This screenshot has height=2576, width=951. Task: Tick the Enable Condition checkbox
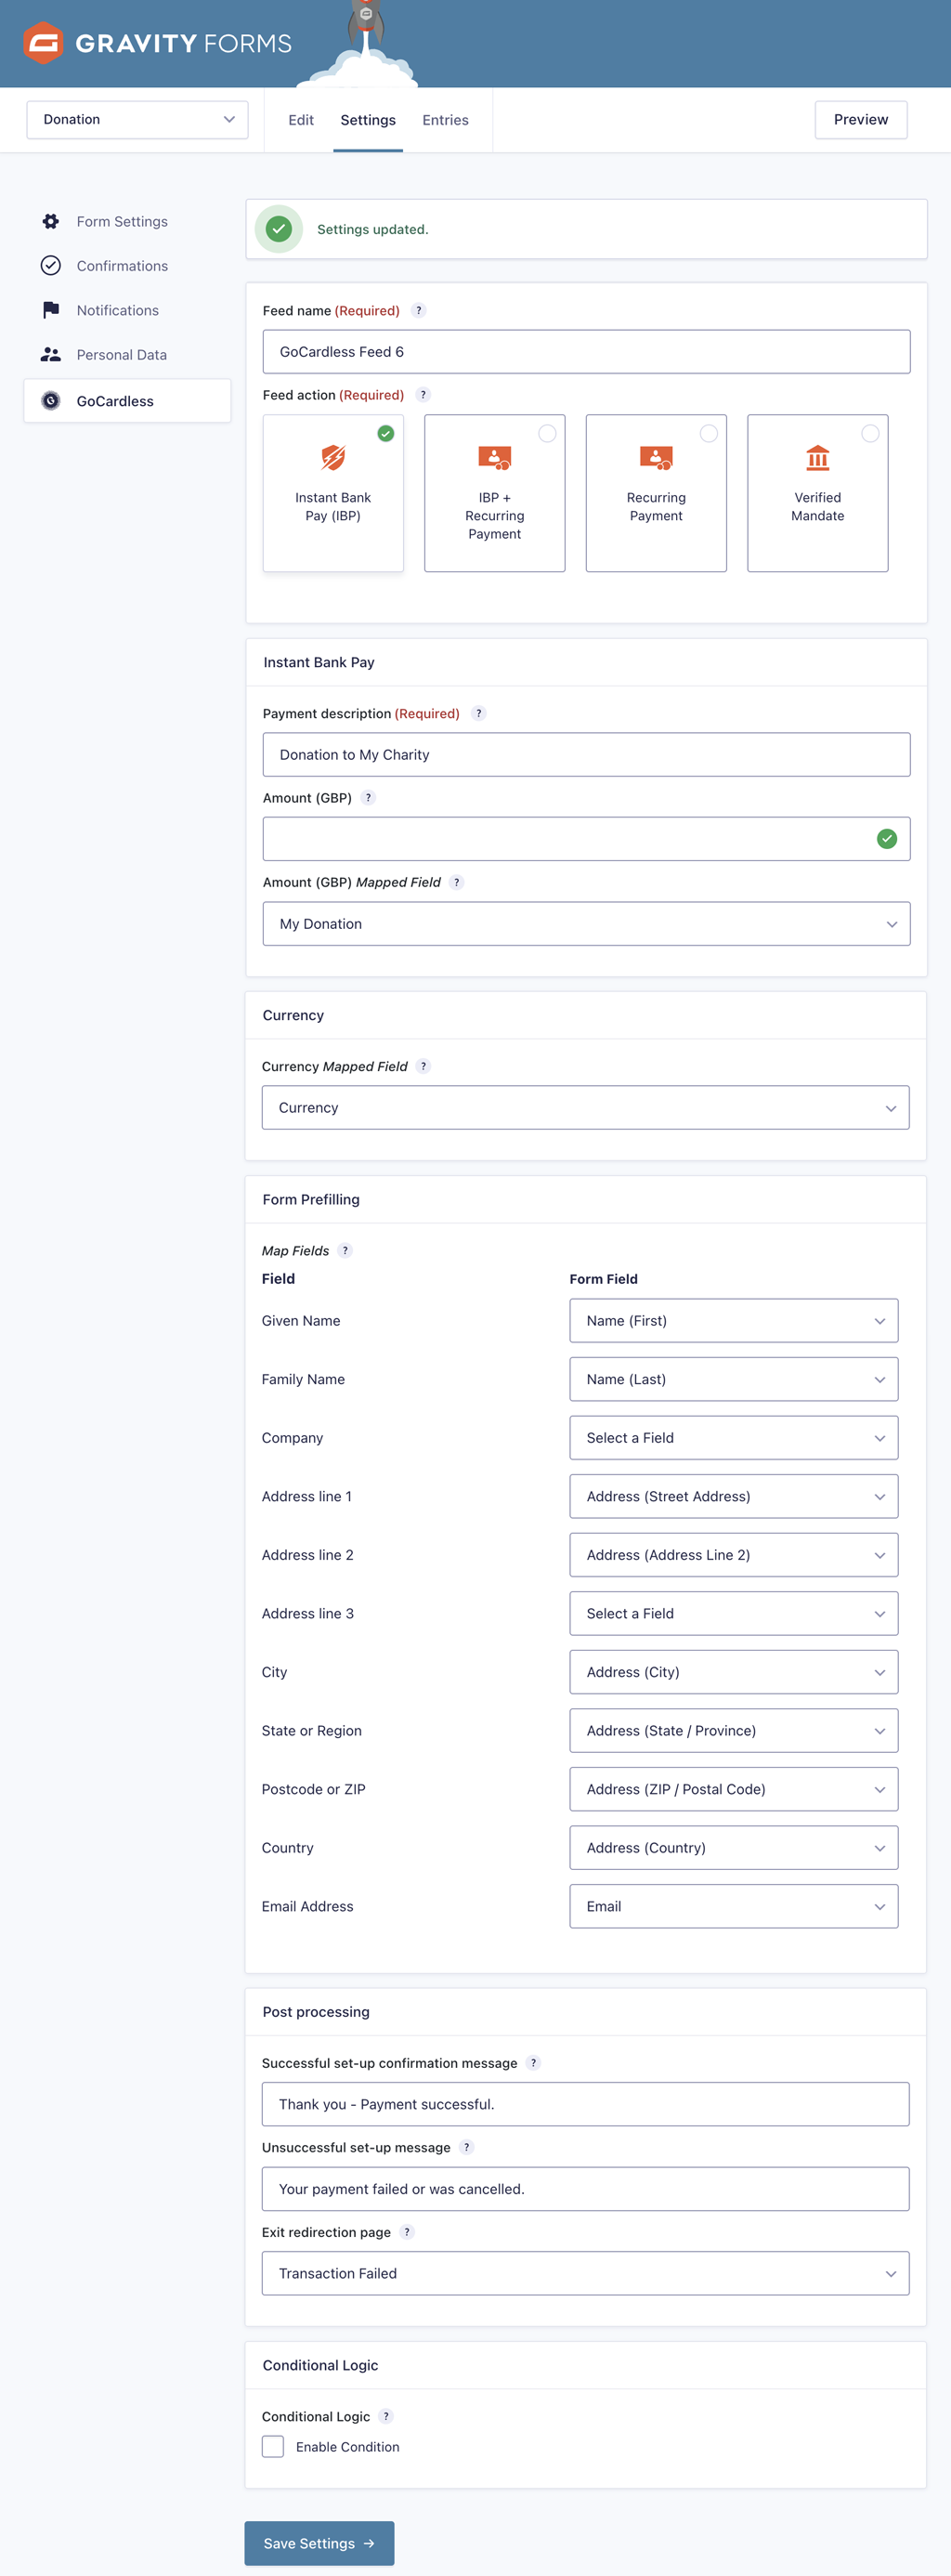point(273,2446)
